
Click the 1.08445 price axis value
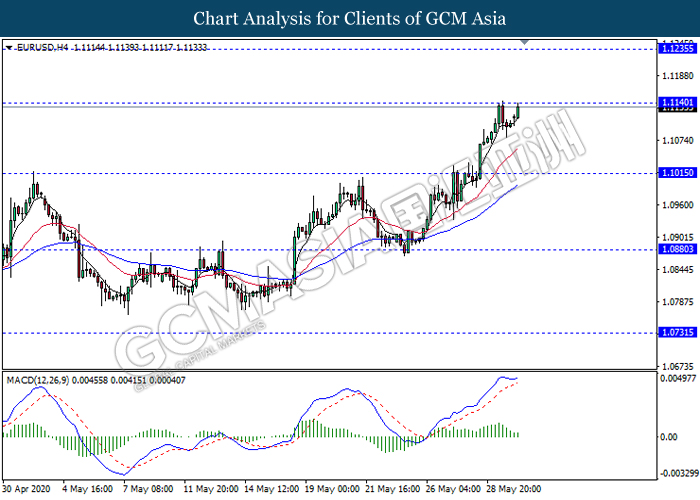click(678, 270)
